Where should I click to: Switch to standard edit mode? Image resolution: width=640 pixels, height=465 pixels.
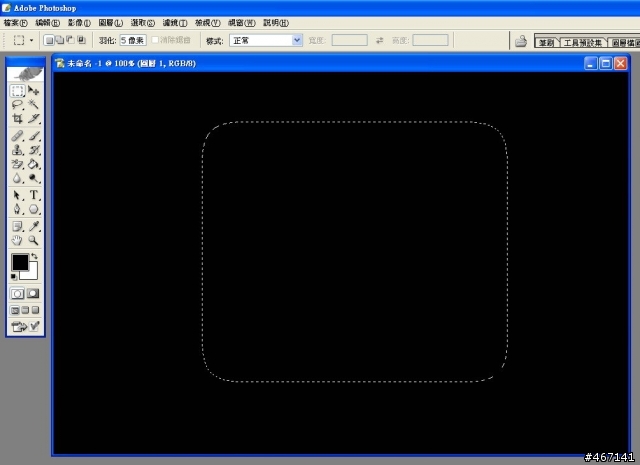17,294
